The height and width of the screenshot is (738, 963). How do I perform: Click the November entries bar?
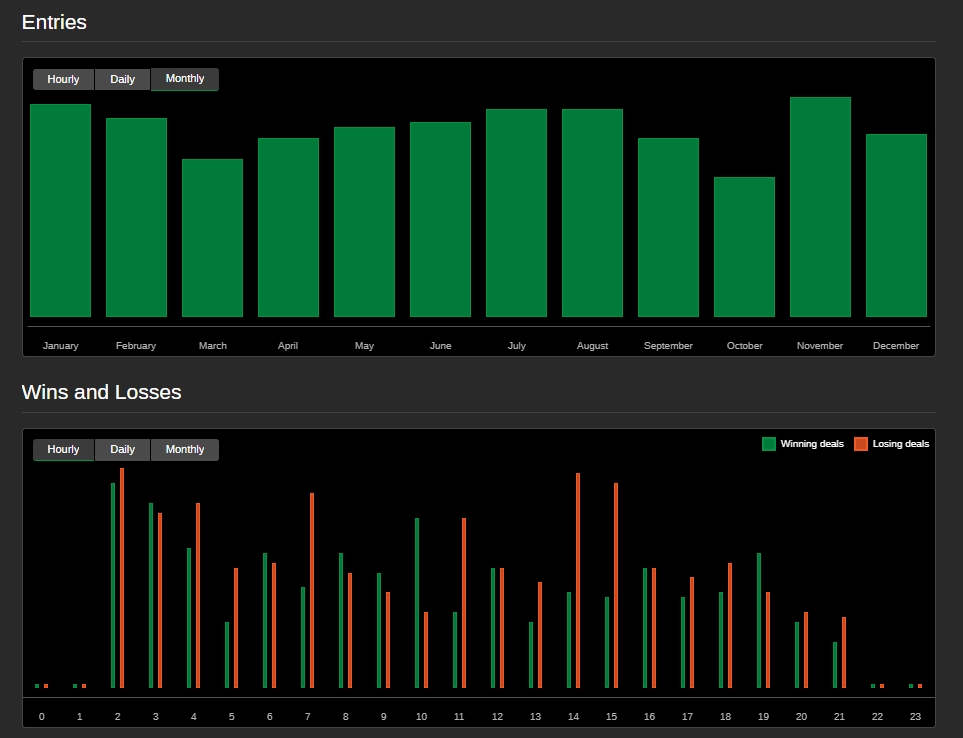820,207
